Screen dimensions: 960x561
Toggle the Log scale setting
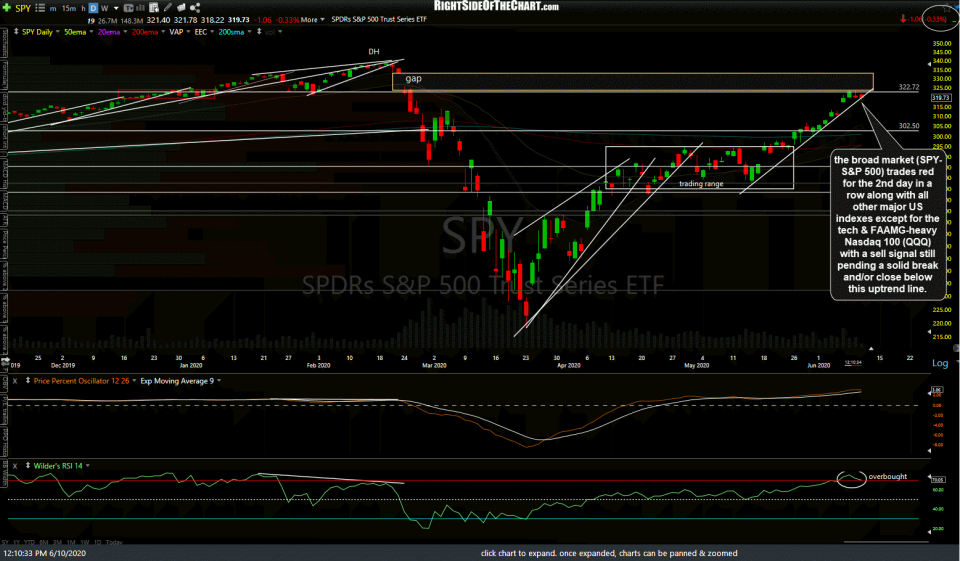click(940, 363)
